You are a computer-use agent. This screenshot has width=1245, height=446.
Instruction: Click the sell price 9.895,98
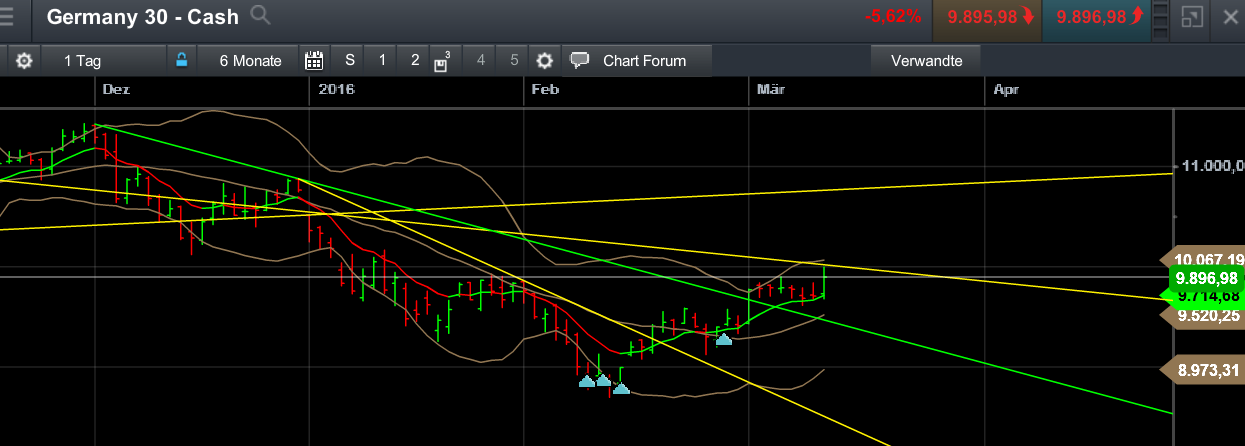(988, 17)
